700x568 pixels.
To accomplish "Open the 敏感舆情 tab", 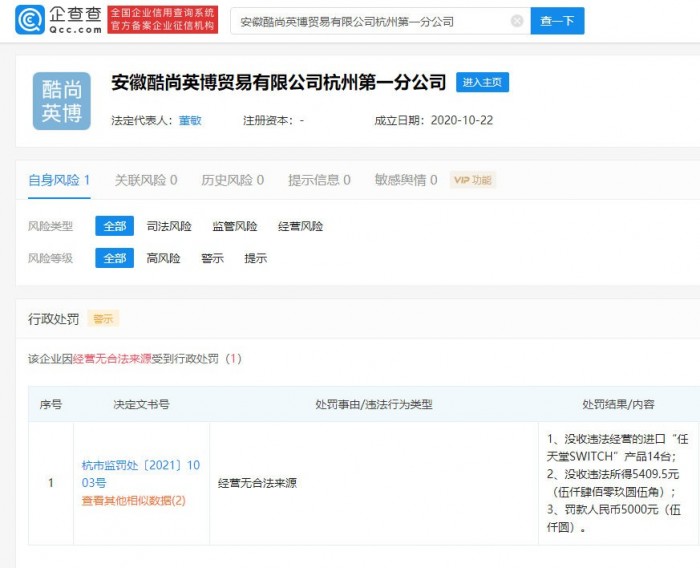I will pos(406,180).
